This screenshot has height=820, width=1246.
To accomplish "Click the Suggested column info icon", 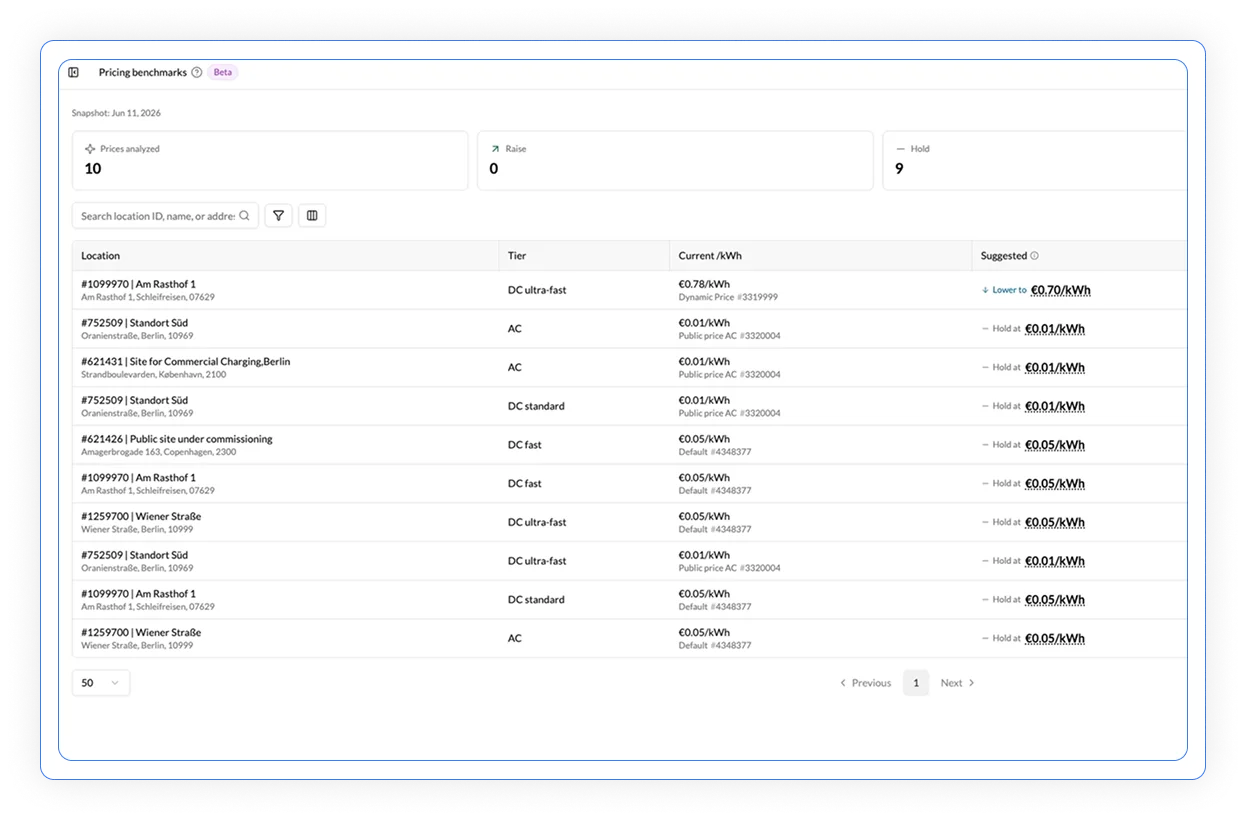I will (x=1034, y=256).
